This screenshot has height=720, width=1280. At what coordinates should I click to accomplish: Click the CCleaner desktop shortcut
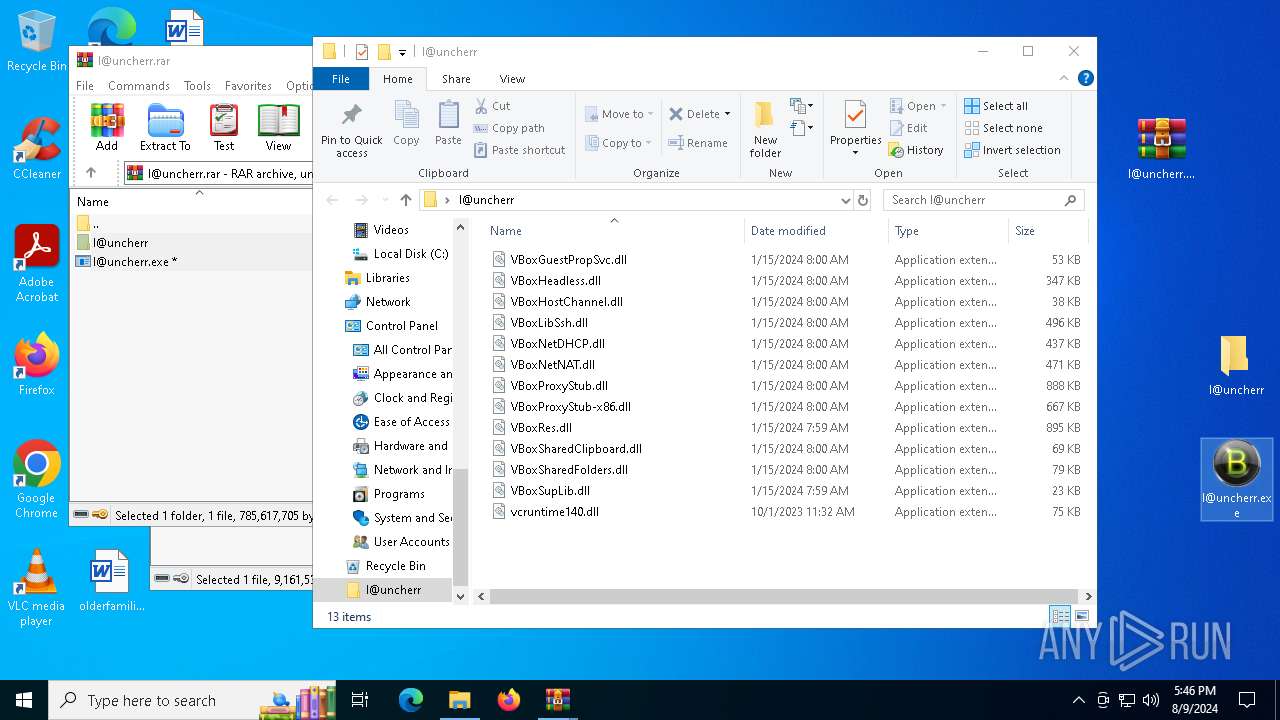point(37,148)
